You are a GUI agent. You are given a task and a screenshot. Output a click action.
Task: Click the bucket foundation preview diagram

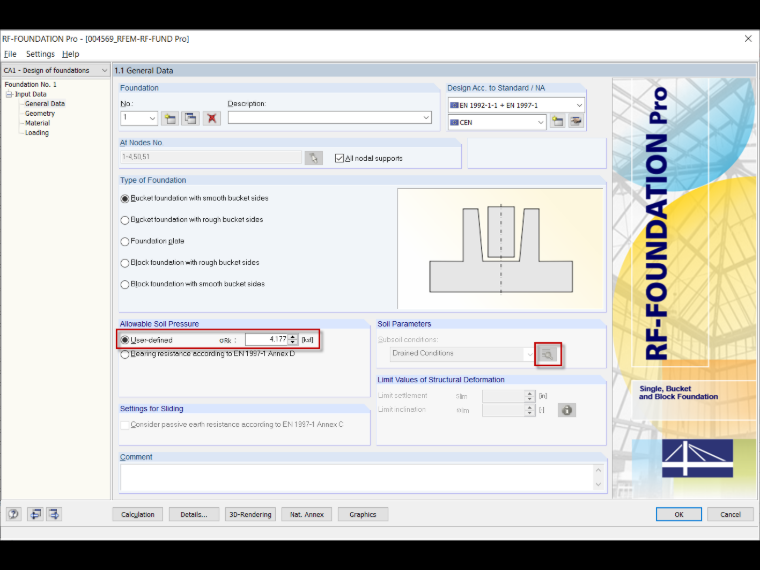(x=500, y=249)
